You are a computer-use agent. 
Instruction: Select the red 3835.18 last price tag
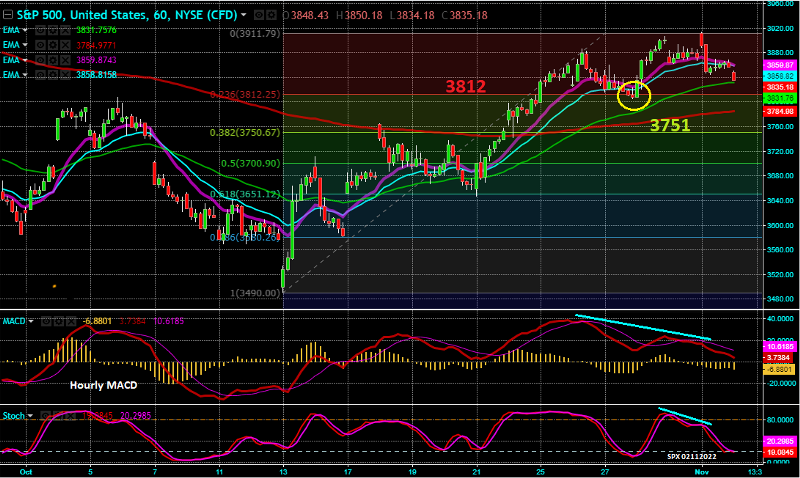pos(780,87)
